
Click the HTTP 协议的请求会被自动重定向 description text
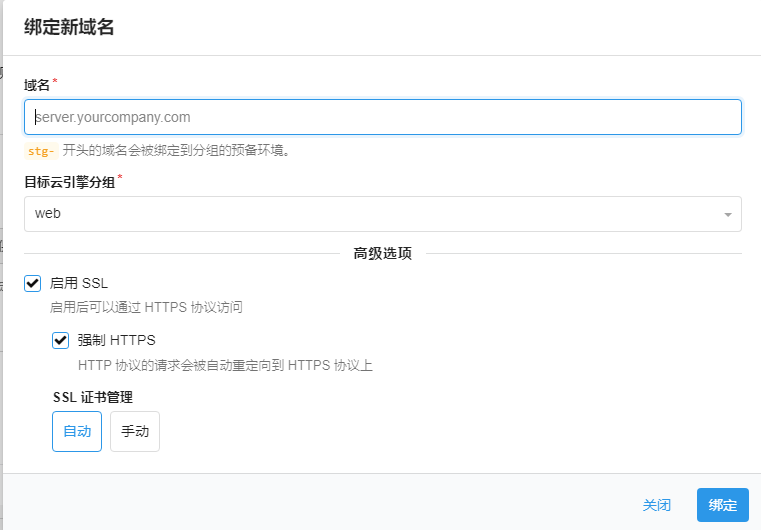(x=225, y=365)
